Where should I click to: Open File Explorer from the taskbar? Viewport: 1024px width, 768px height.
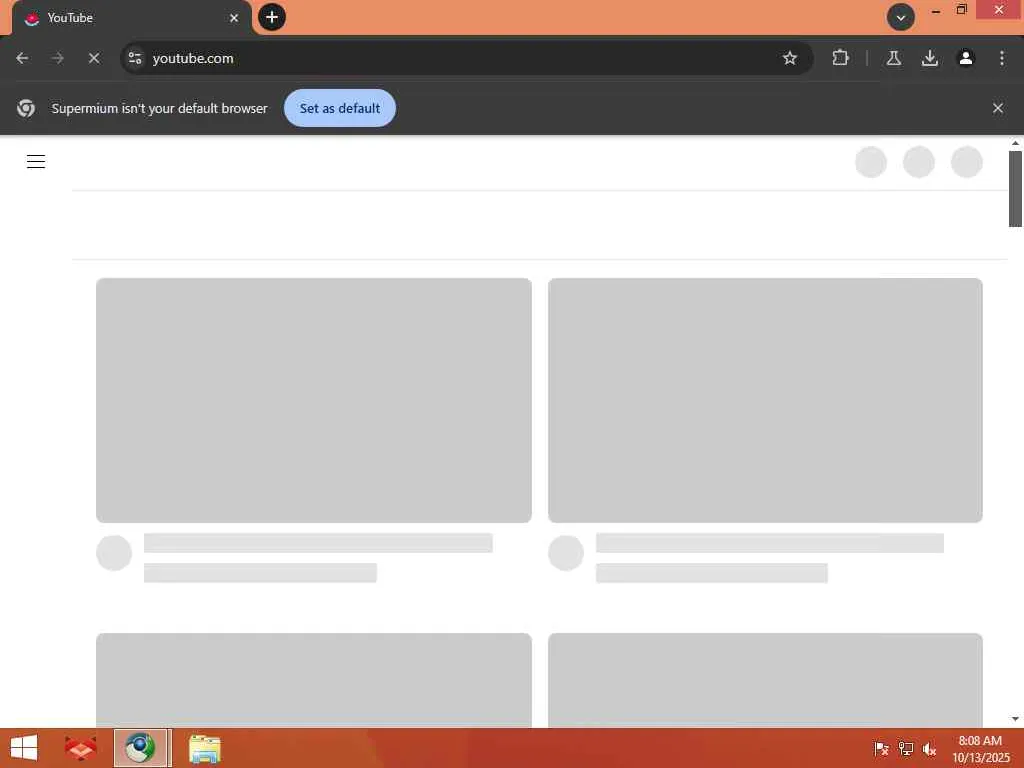pos(204,748)
